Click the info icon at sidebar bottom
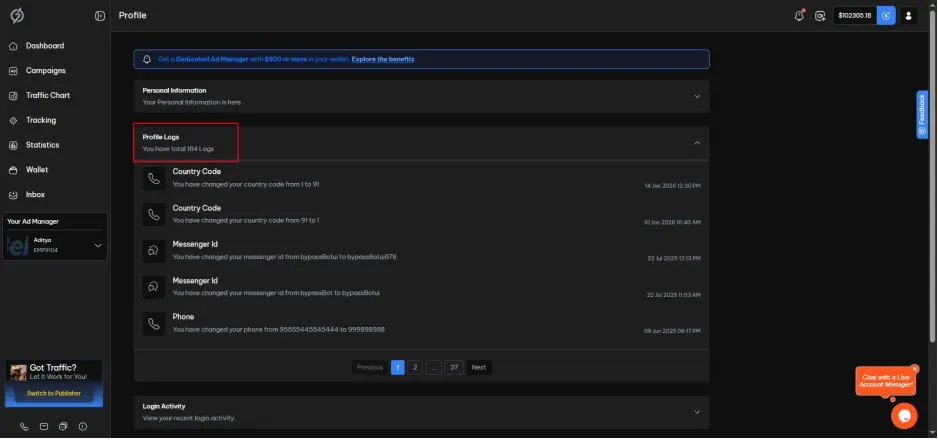This screenshot has width=938, height=440. coord(83,426)
